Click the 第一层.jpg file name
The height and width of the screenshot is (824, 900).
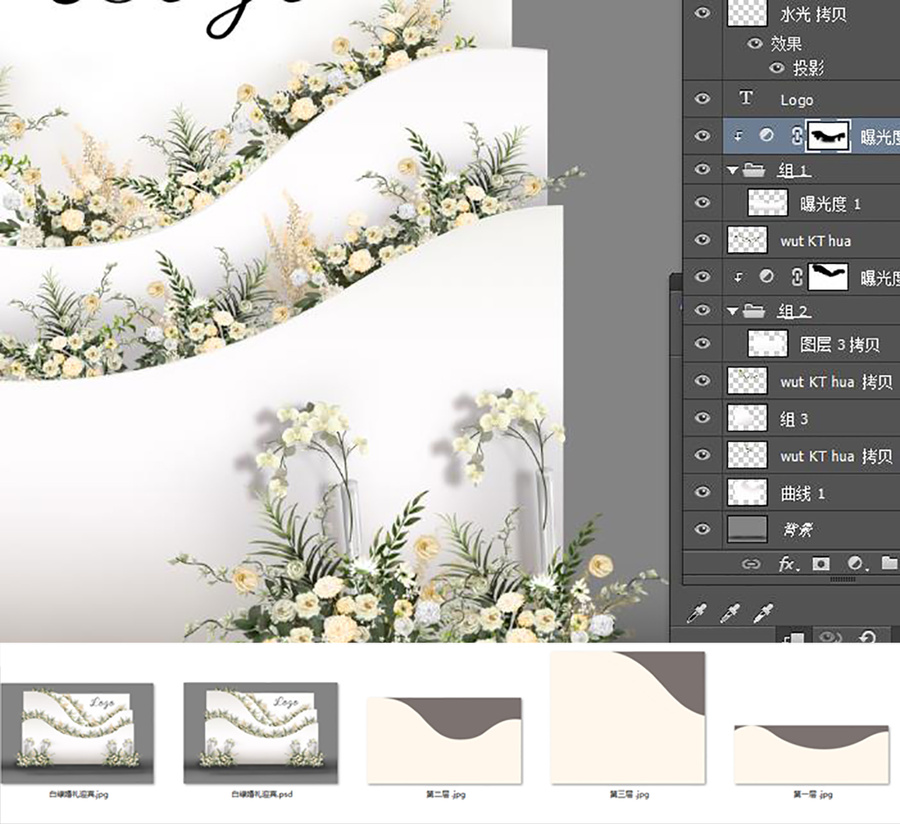(813, 795)
